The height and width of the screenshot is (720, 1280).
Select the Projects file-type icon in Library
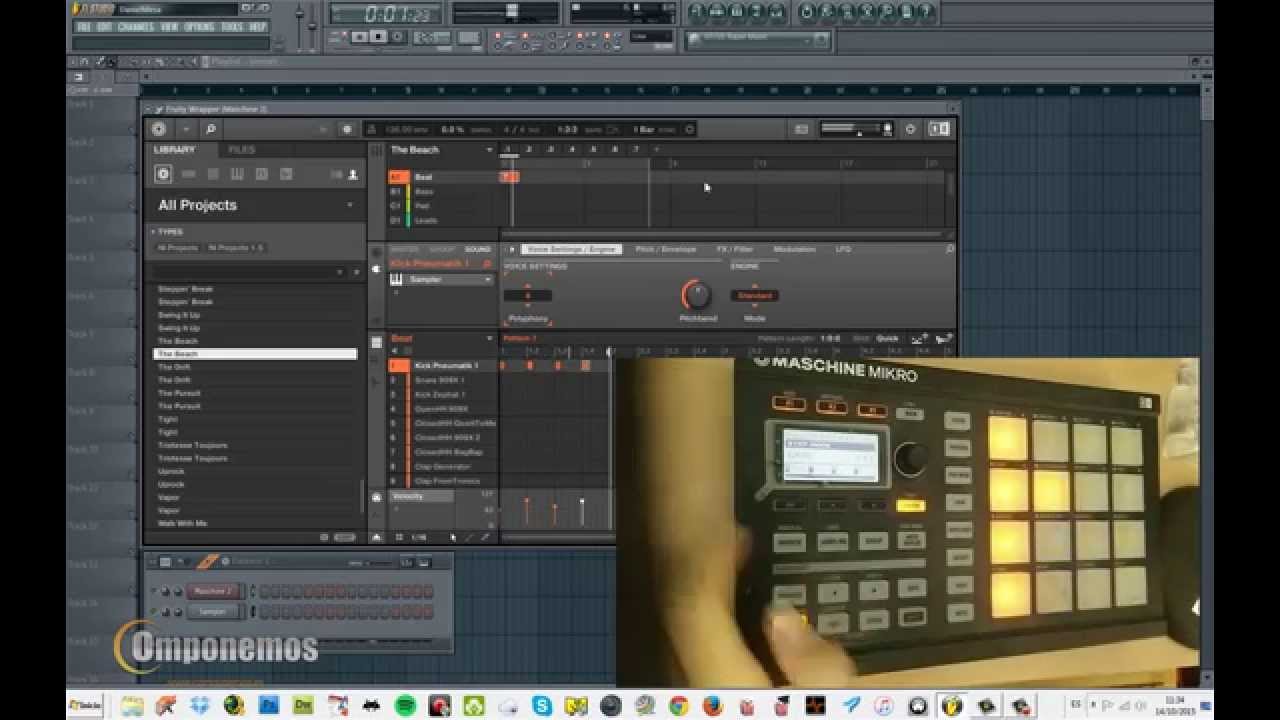coord(163,174)
